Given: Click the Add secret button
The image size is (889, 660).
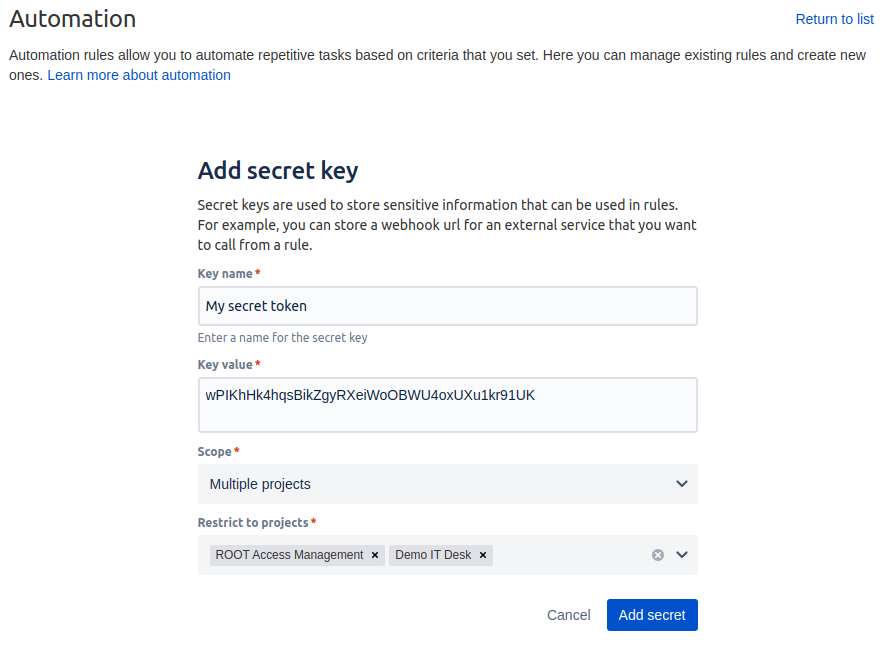Looking at the screenshot, I should point(651,615).
